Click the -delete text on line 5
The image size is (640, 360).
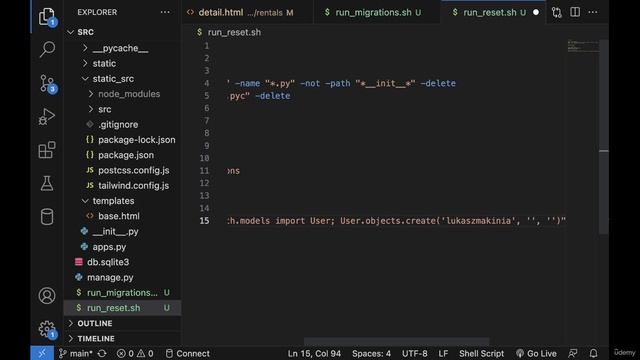point(272,96)
